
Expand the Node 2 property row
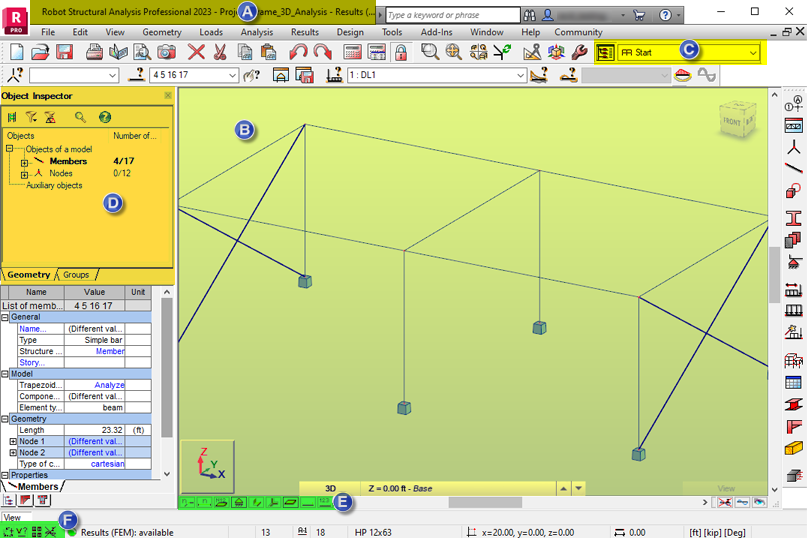pos(13,453)
